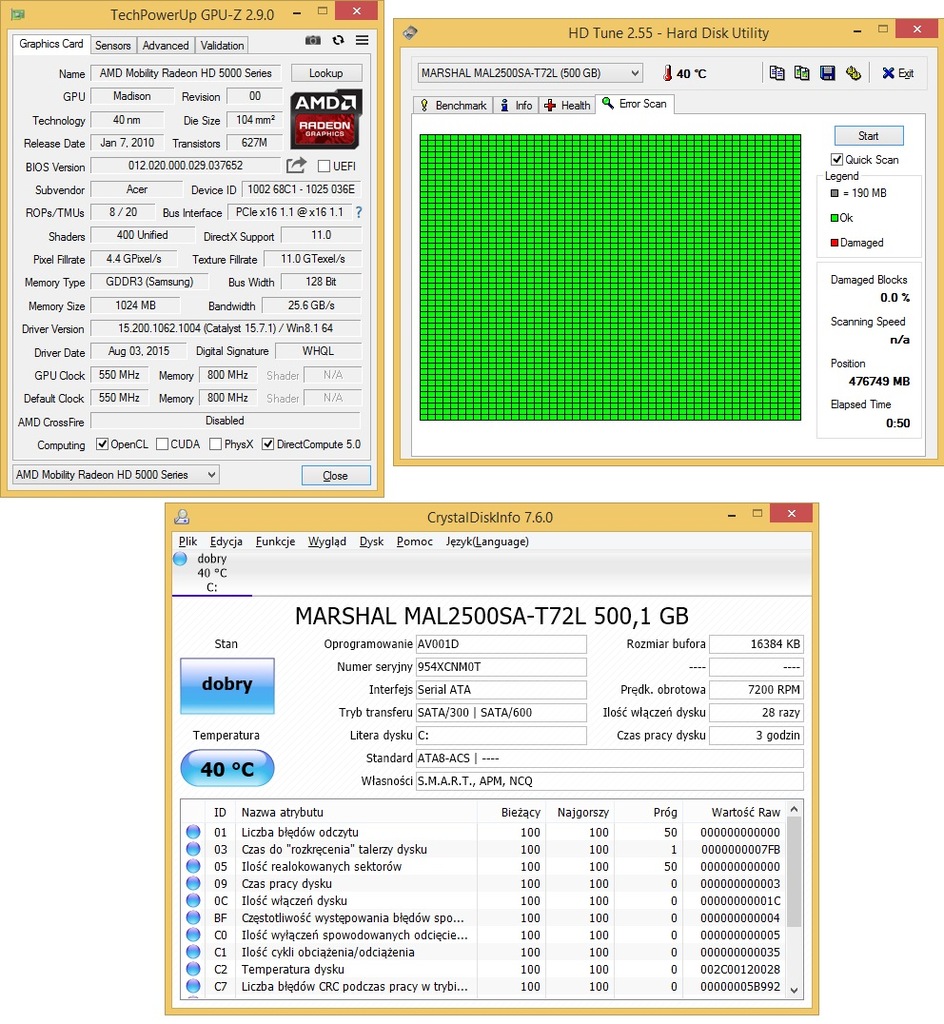Click the gray 190 MB legend swatch
The width and height of the screenshot is (944, 1024).
point(834,193)
